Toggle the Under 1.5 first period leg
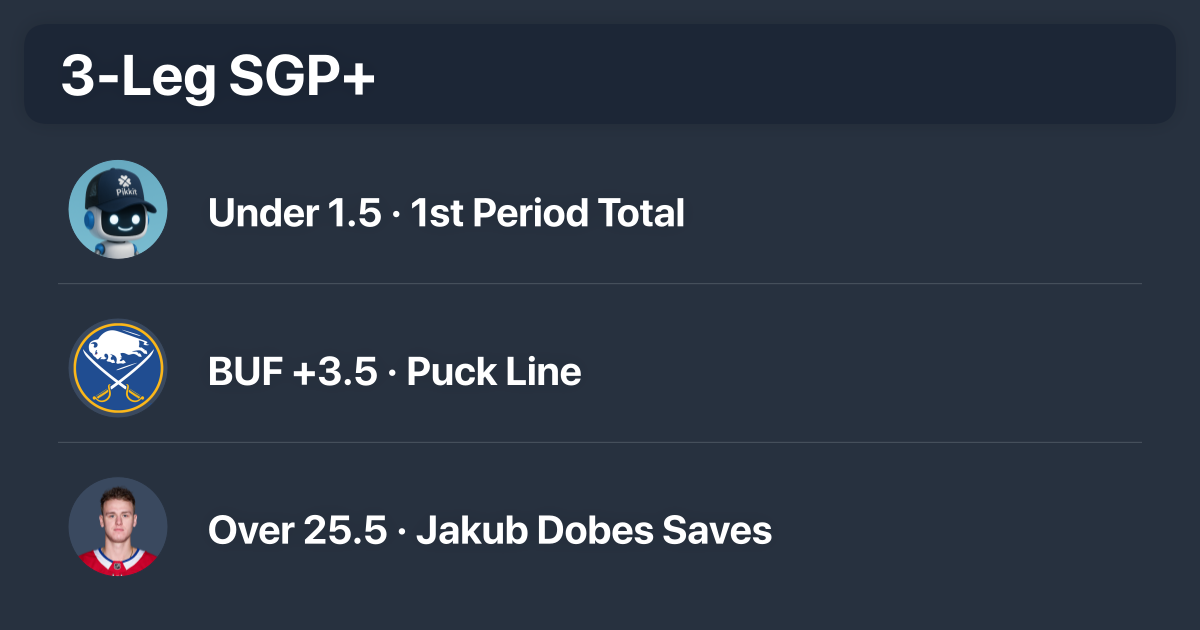This screenshot has width=1200, height=630. tap(445, 212)
